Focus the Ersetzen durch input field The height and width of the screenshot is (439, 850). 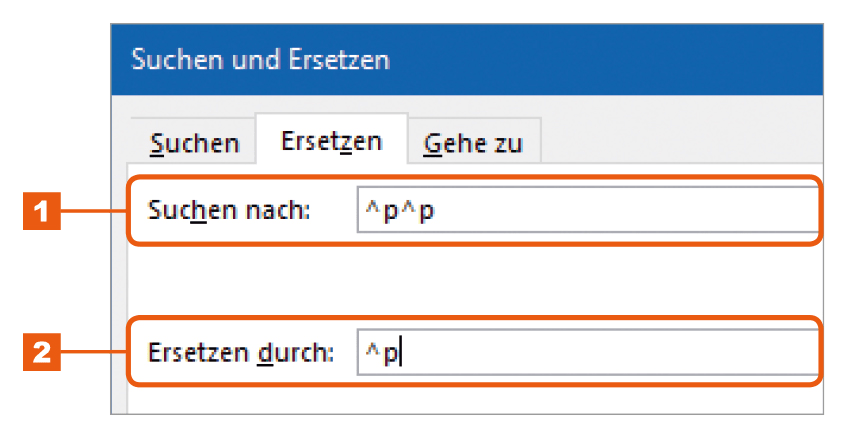pos(587,352)
